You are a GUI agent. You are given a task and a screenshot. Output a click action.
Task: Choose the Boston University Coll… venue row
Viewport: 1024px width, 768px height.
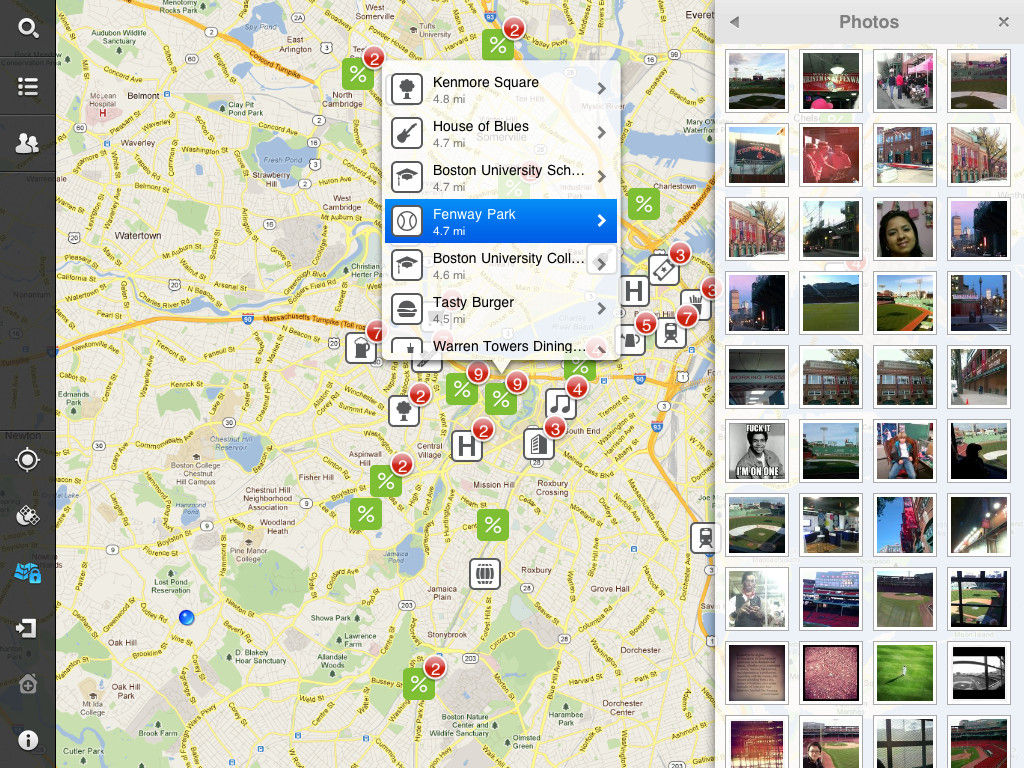[501, 264]
